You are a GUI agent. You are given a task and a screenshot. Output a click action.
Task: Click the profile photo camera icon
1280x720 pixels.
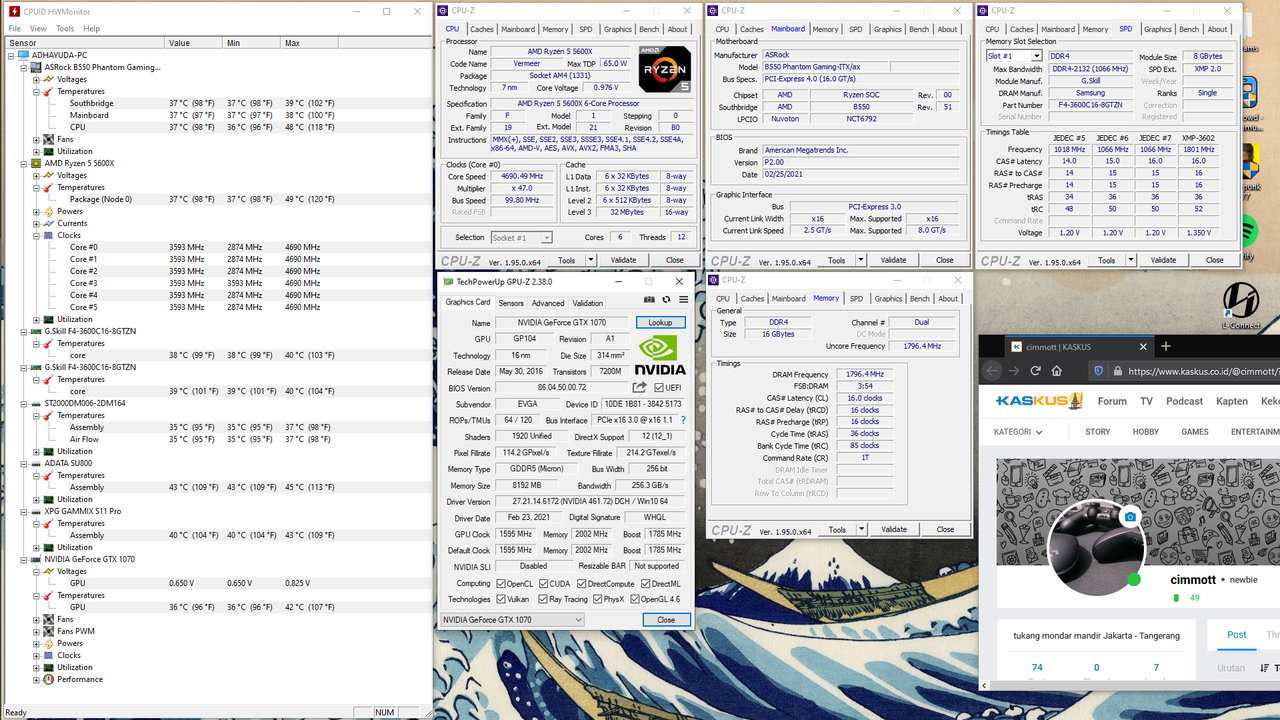click(1130, 517)
